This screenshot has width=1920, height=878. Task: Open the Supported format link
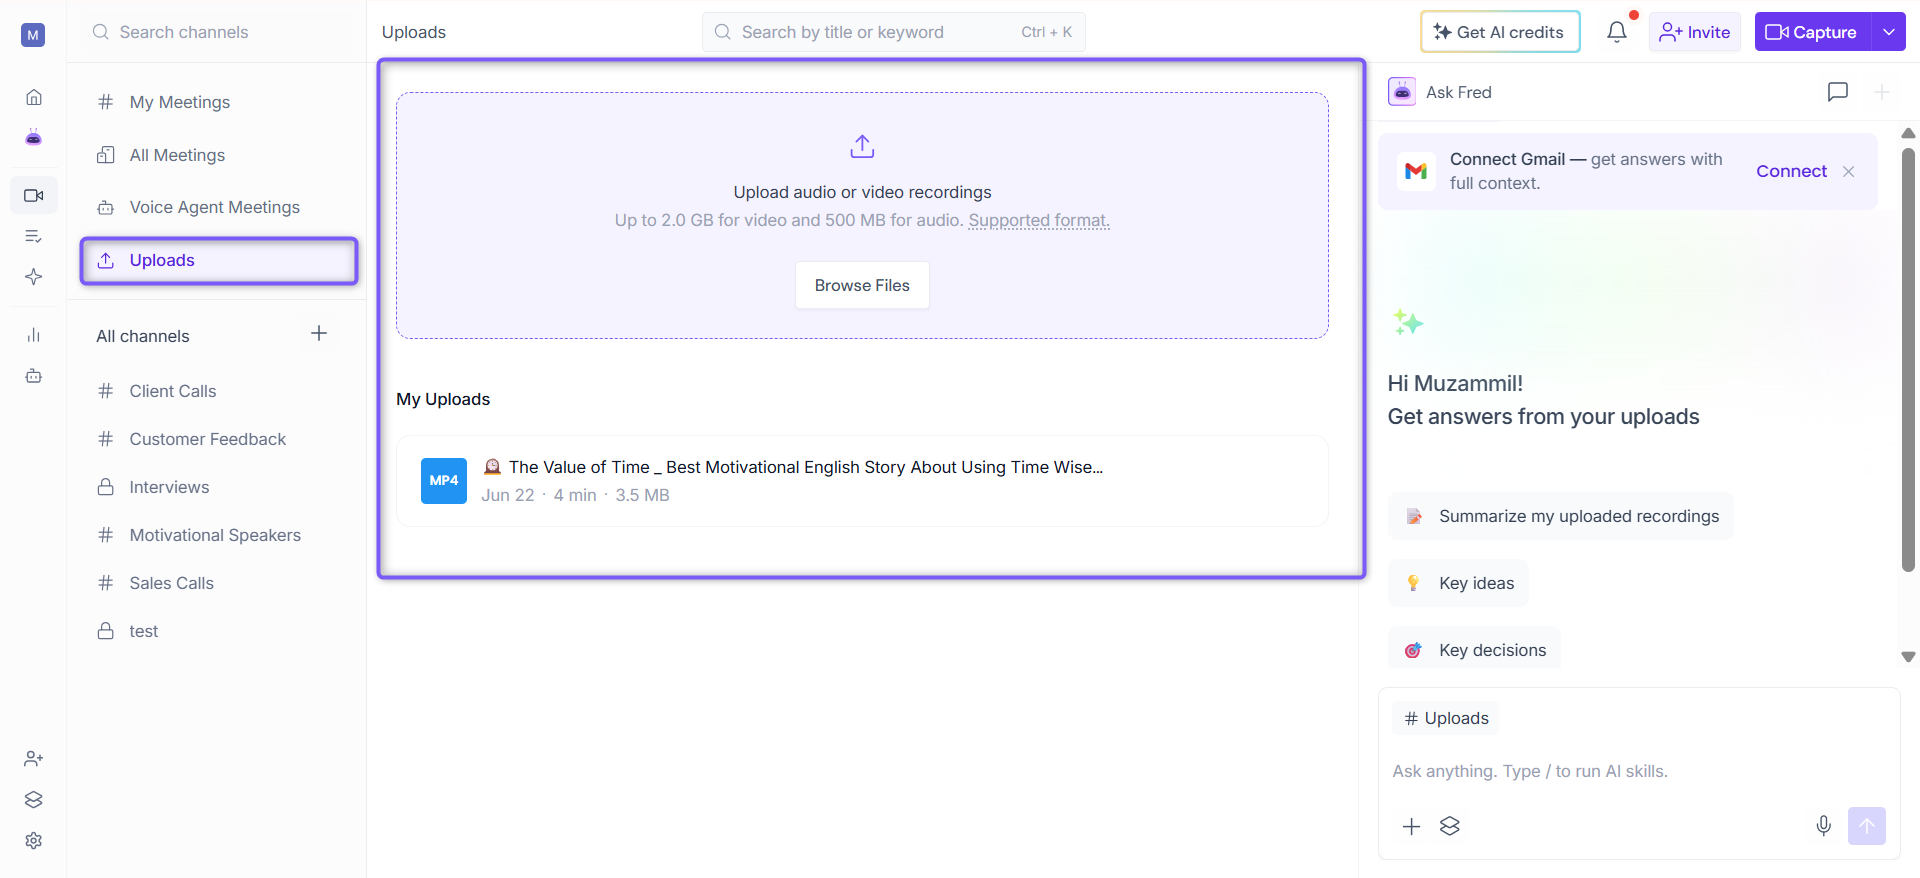1039,220
